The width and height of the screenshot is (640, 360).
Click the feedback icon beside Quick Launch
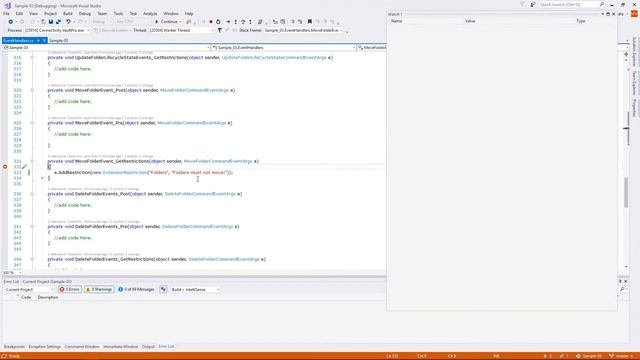533,4
